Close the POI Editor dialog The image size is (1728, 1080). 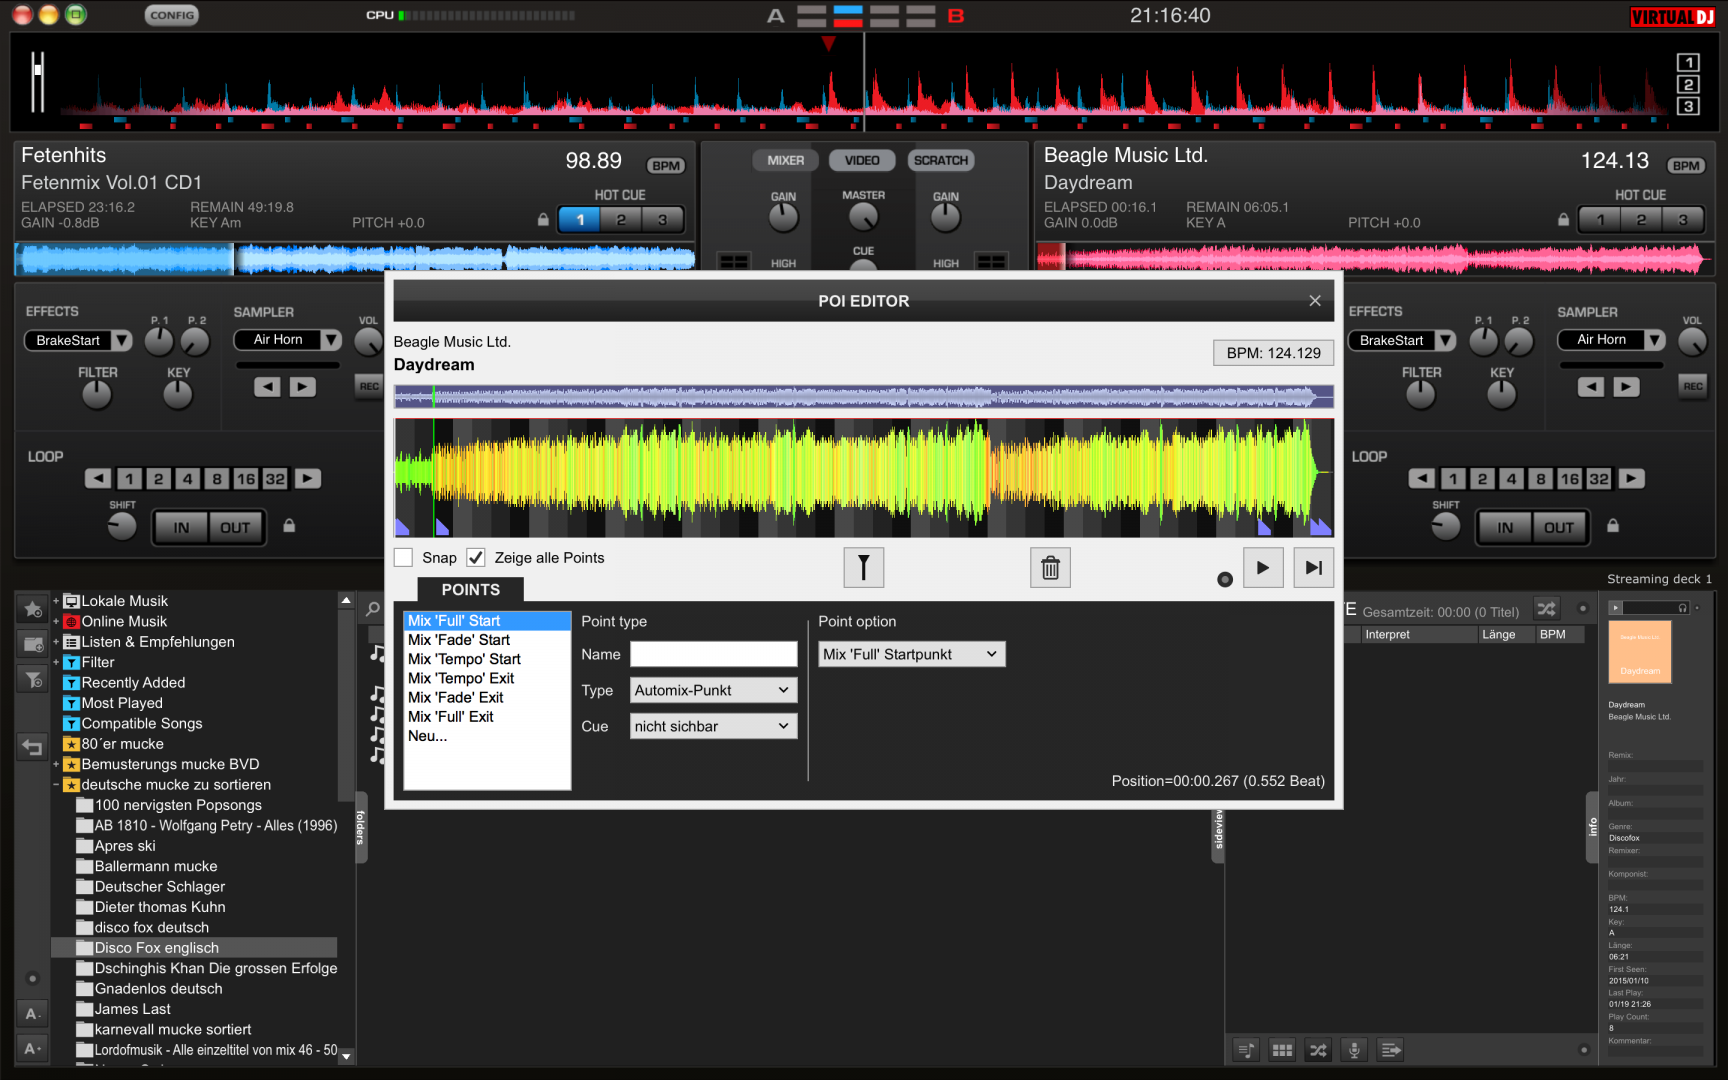(1315, 301)
